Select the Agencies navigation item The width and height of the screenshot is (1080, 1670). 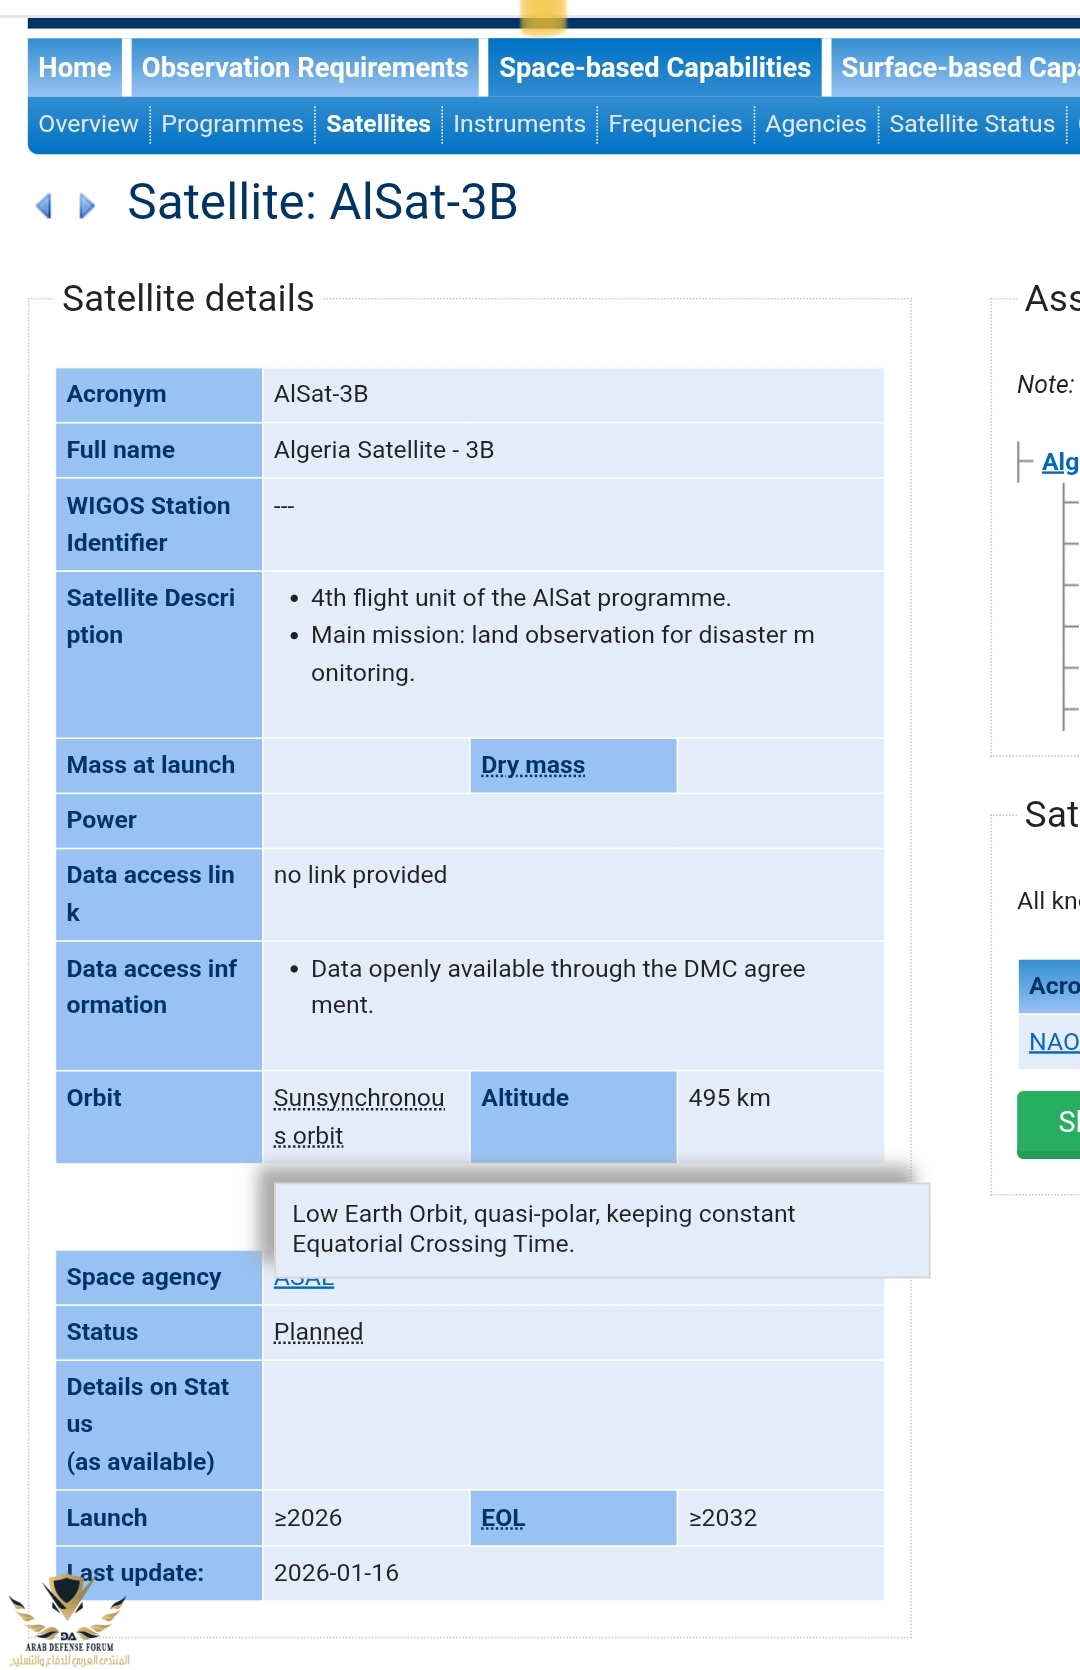pyautogui.click(x=815, y=124)
